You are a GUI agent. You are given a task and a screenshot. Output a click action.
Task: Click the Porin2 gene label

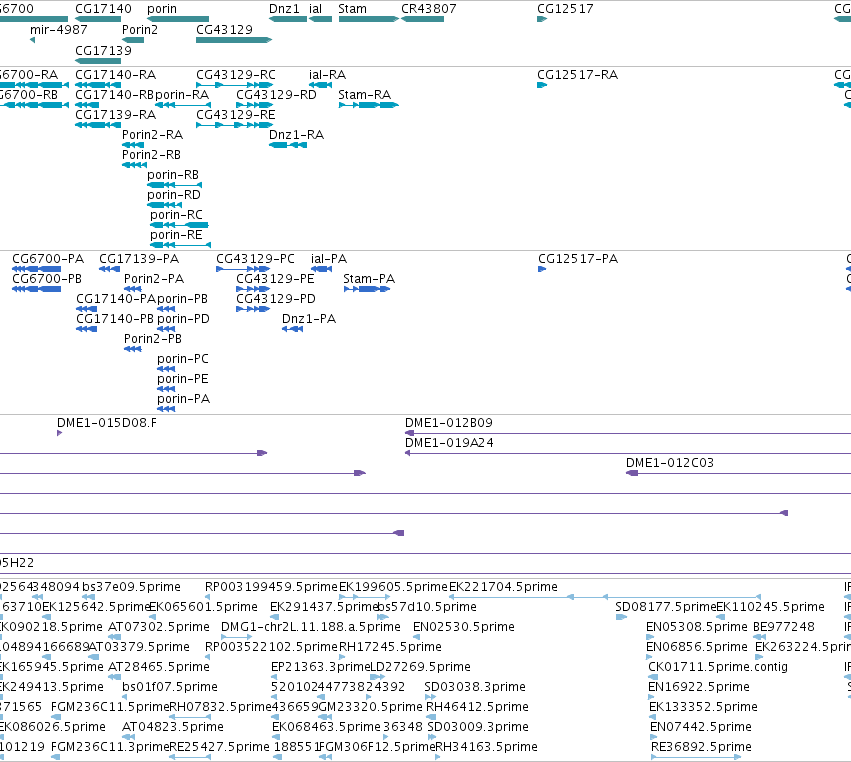pyautogui.click(x=140, y=29)
